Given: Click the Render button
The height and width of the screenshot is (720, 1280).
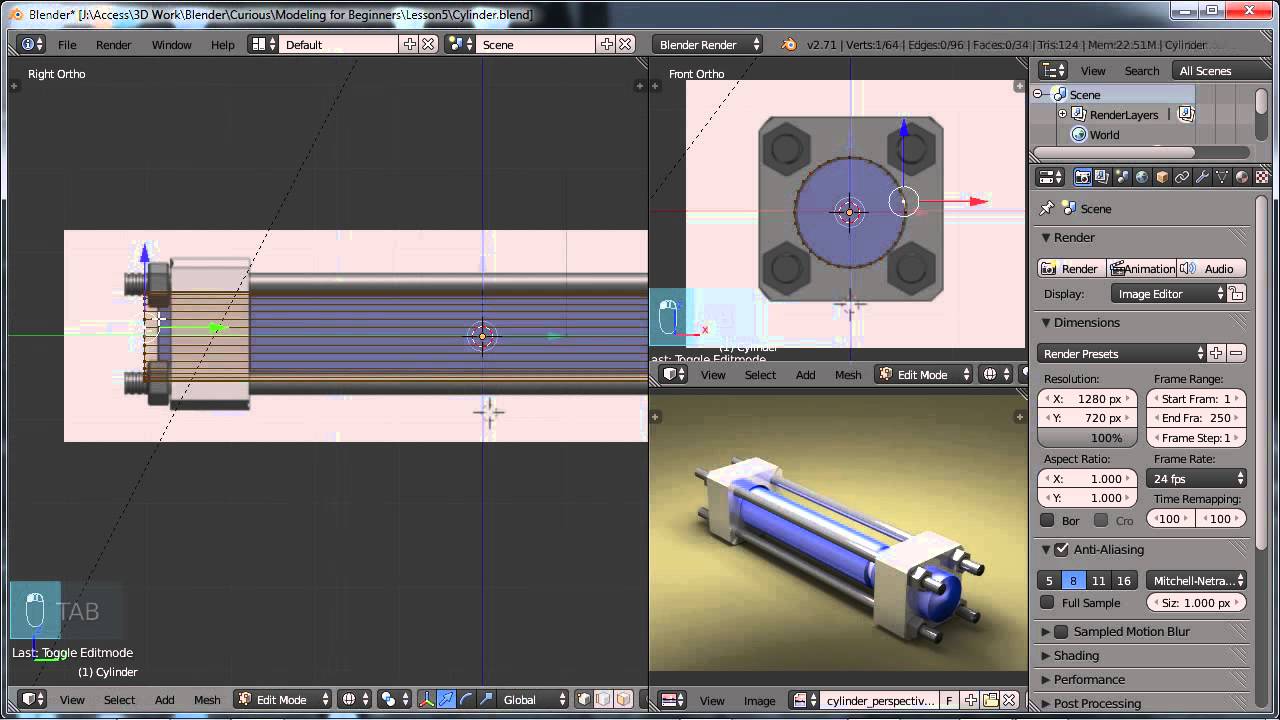Looking at the screenshot, I should pos(1070,268).
